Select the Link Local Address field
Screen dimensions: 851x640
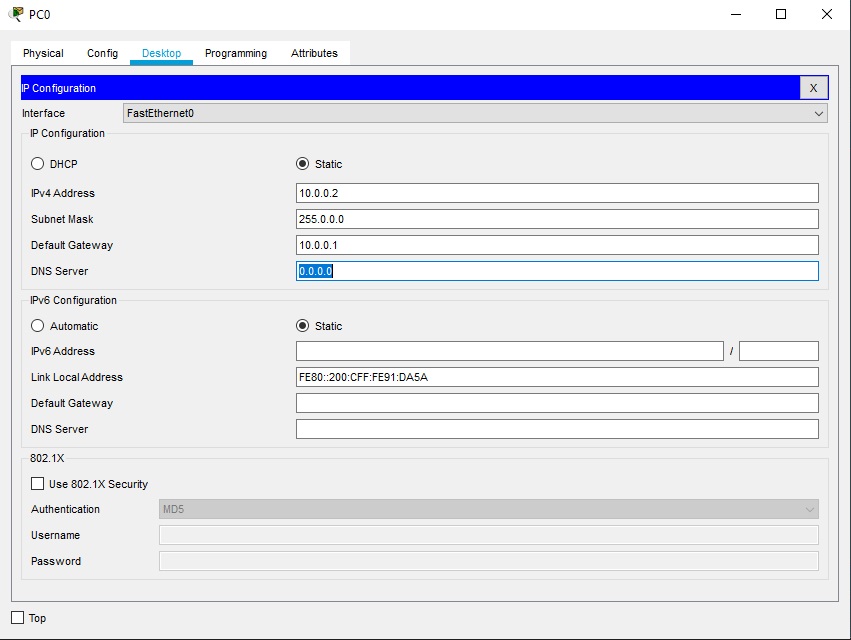tap(557, 377)
